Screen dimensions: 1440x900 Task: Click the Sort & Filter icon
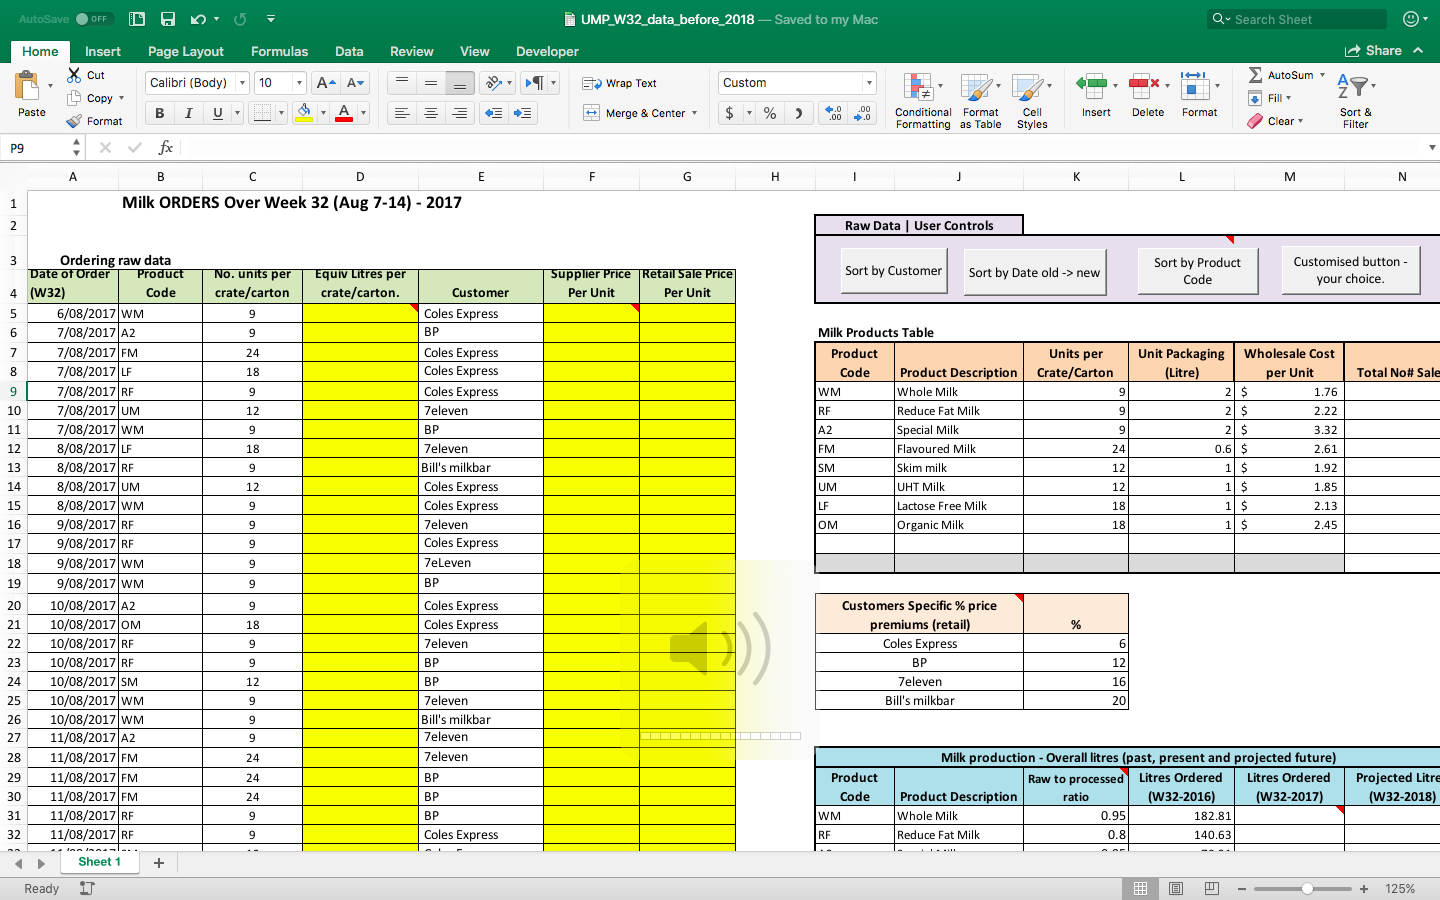tap(1353, 88)
